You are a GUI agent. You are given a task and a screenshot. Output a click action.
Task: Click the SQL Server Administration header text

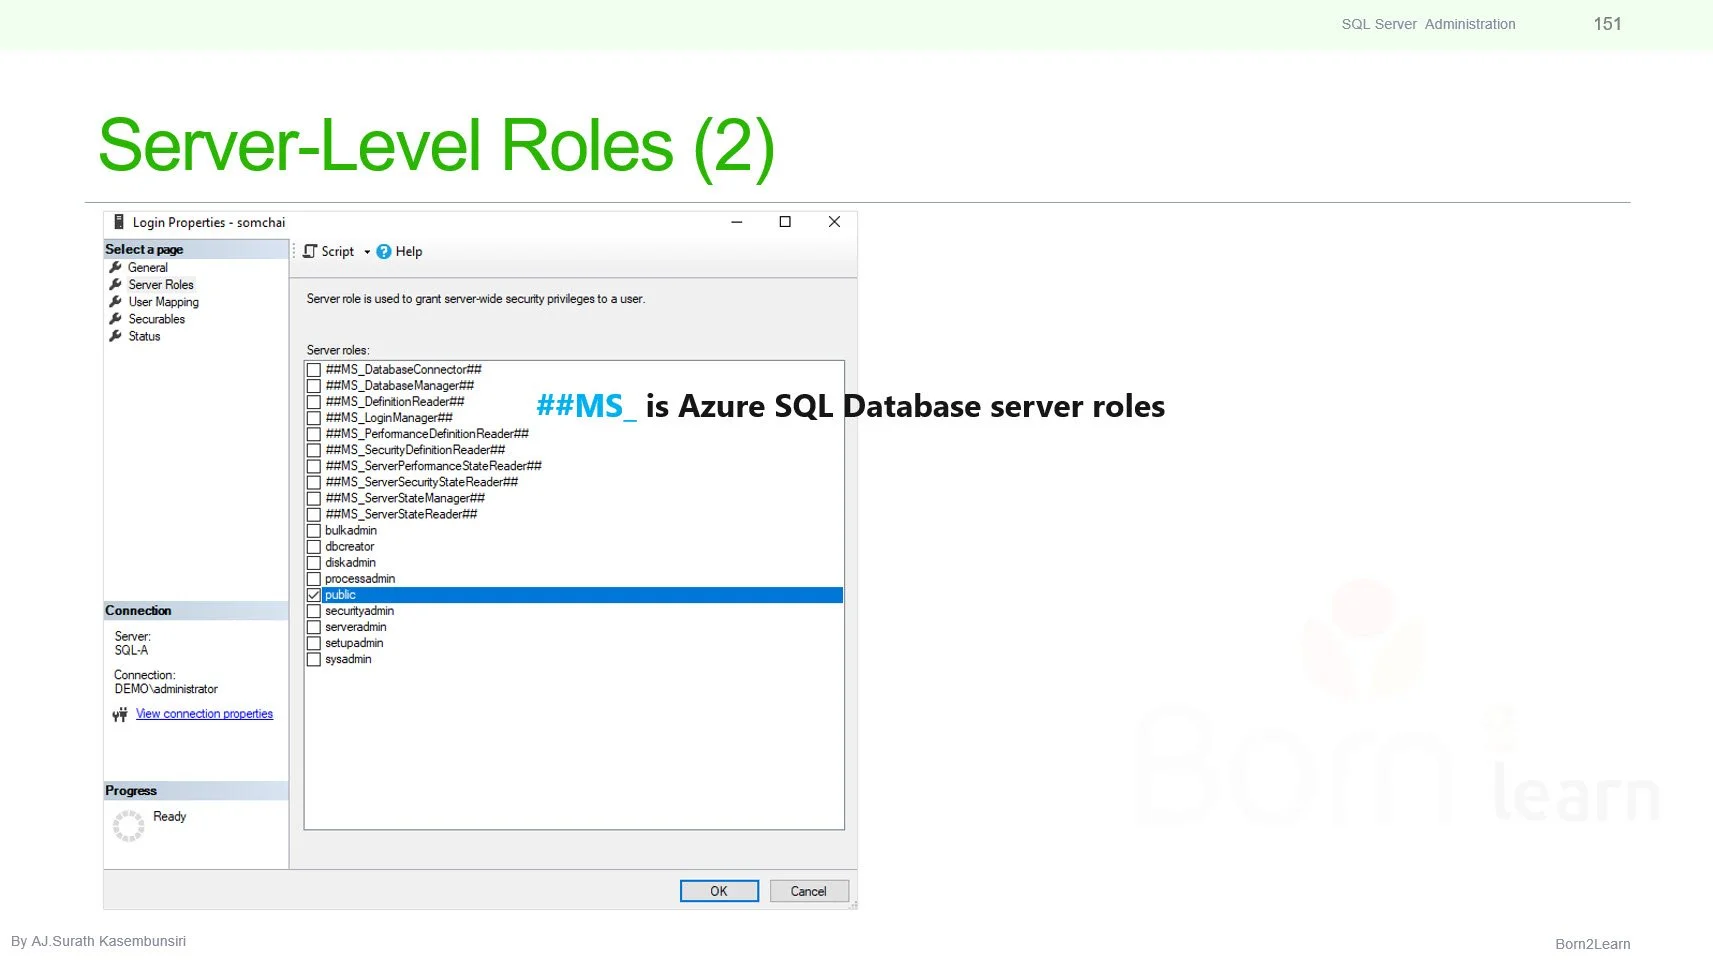(x=1429, y=24)
